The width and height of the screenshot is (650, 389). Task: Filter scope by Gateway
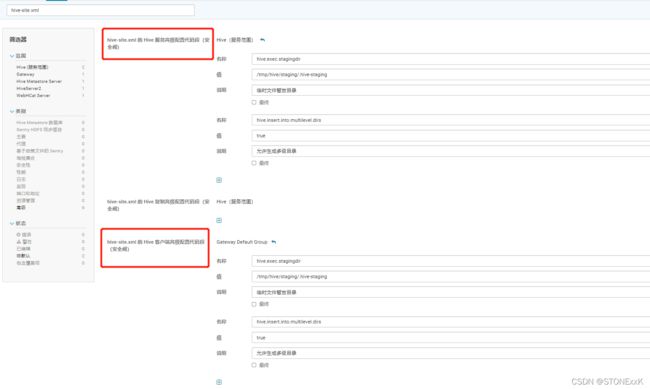click(25, 74)
